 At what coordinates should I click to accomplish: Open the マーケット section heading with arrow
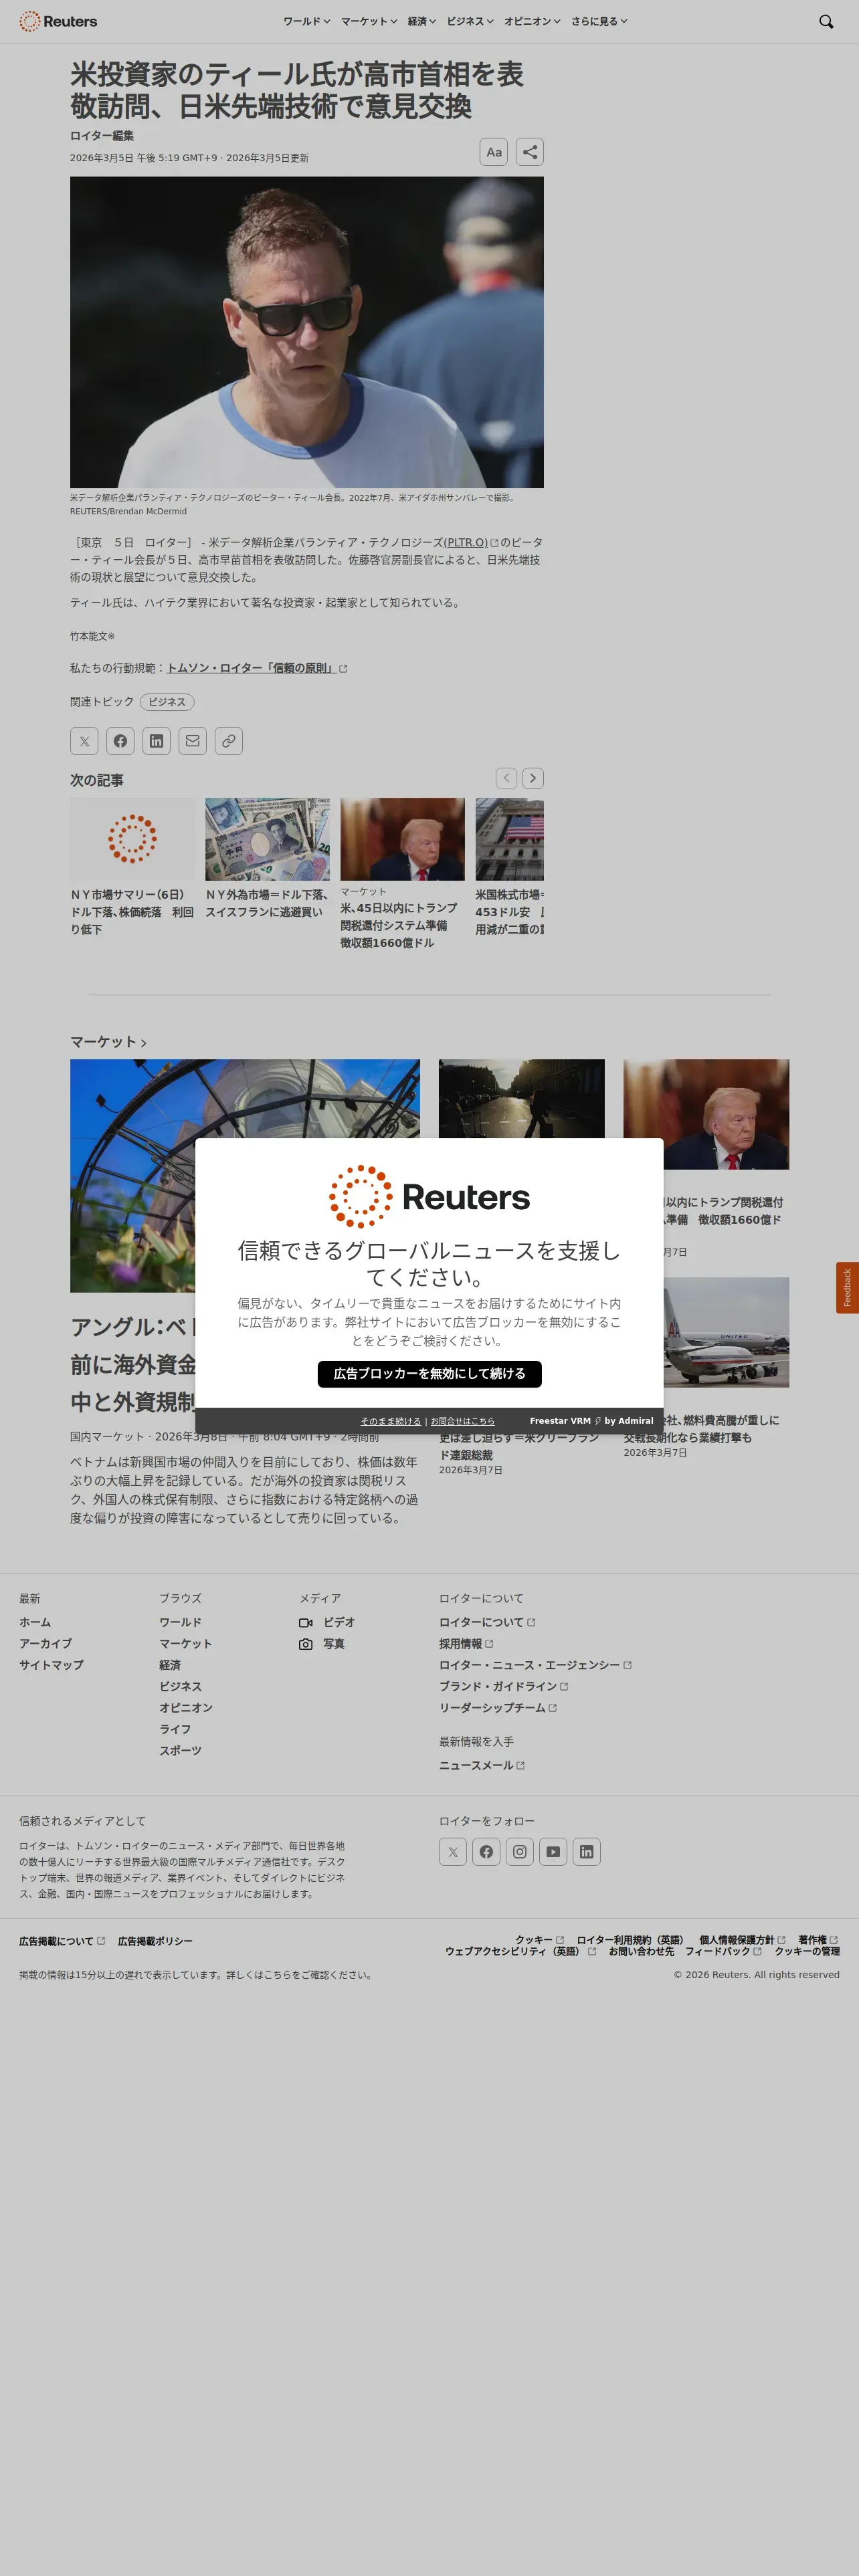click(108, 1042)
